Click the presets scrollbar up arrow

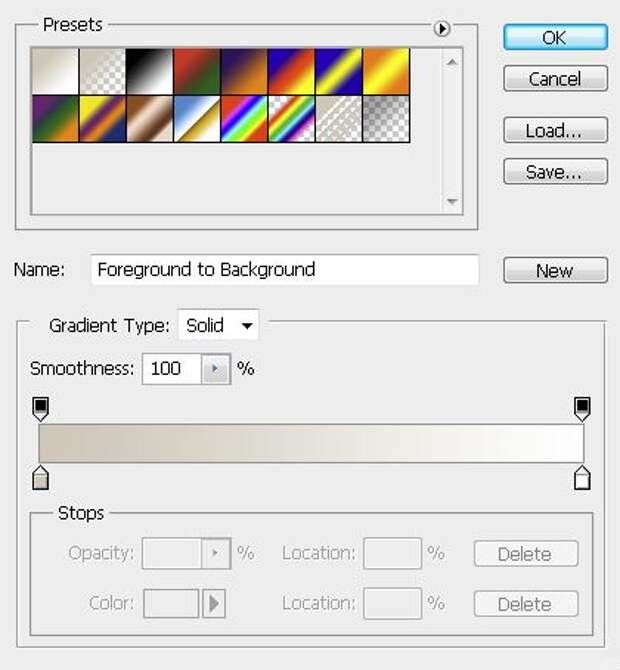pyautogui.click(x=452, y=62)
